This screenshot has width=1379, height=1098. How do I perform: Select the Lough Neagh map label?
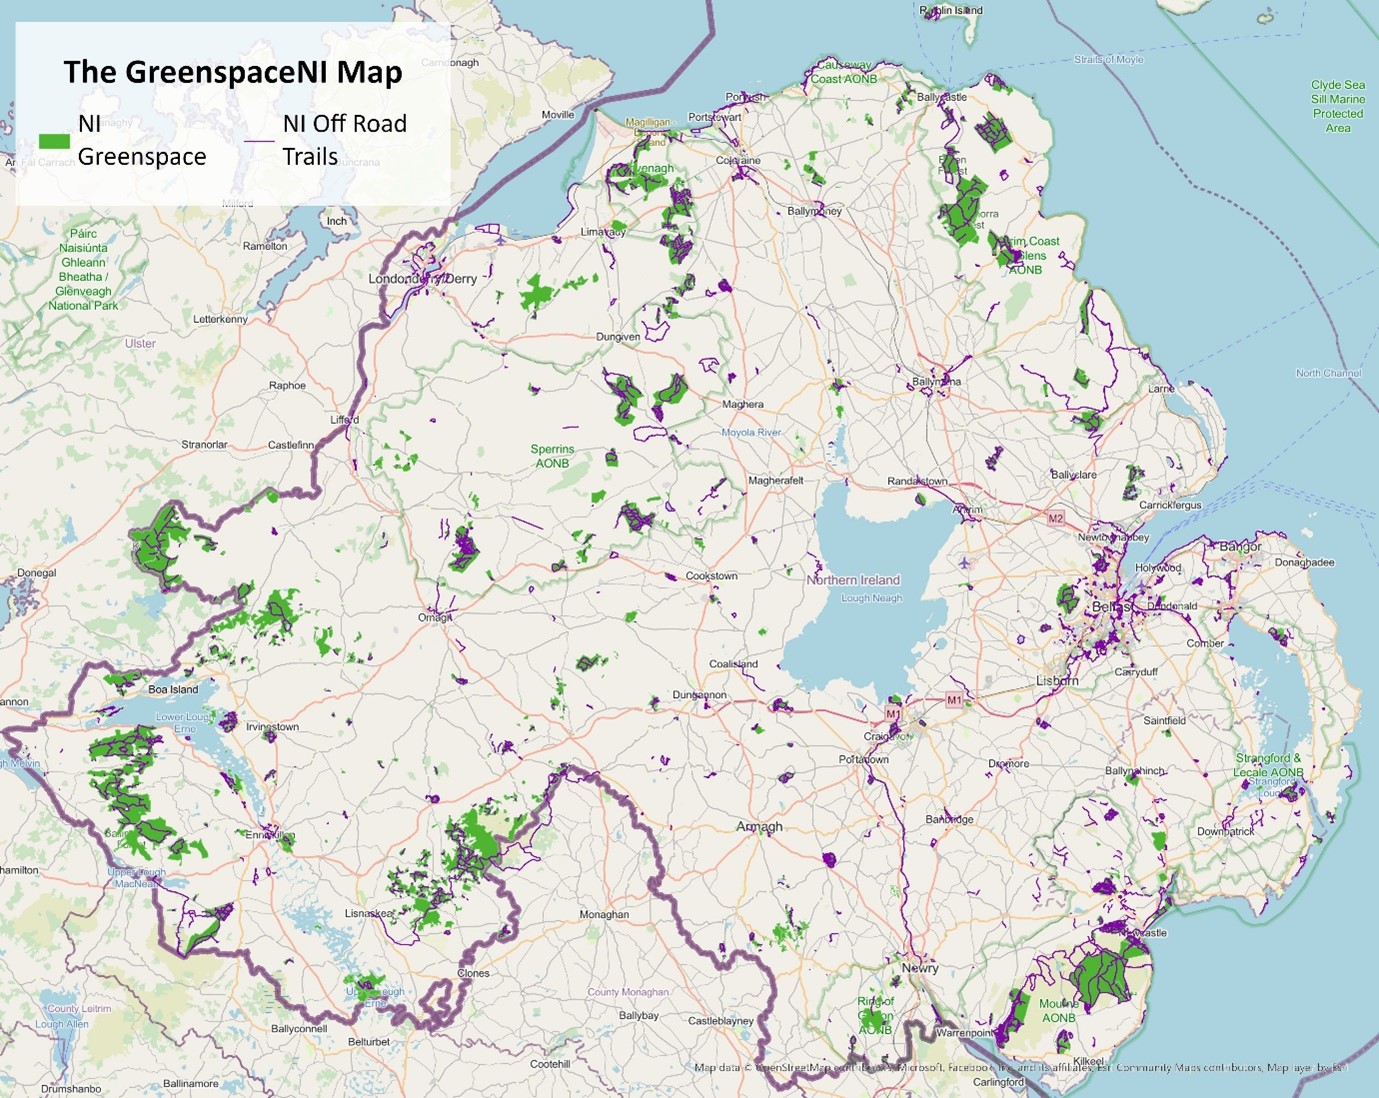pos(871,598)
